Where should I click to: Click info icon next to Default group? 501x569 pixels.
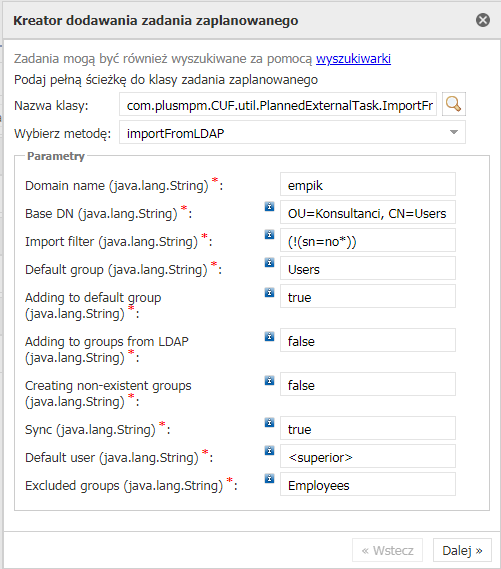pos(269,262)
